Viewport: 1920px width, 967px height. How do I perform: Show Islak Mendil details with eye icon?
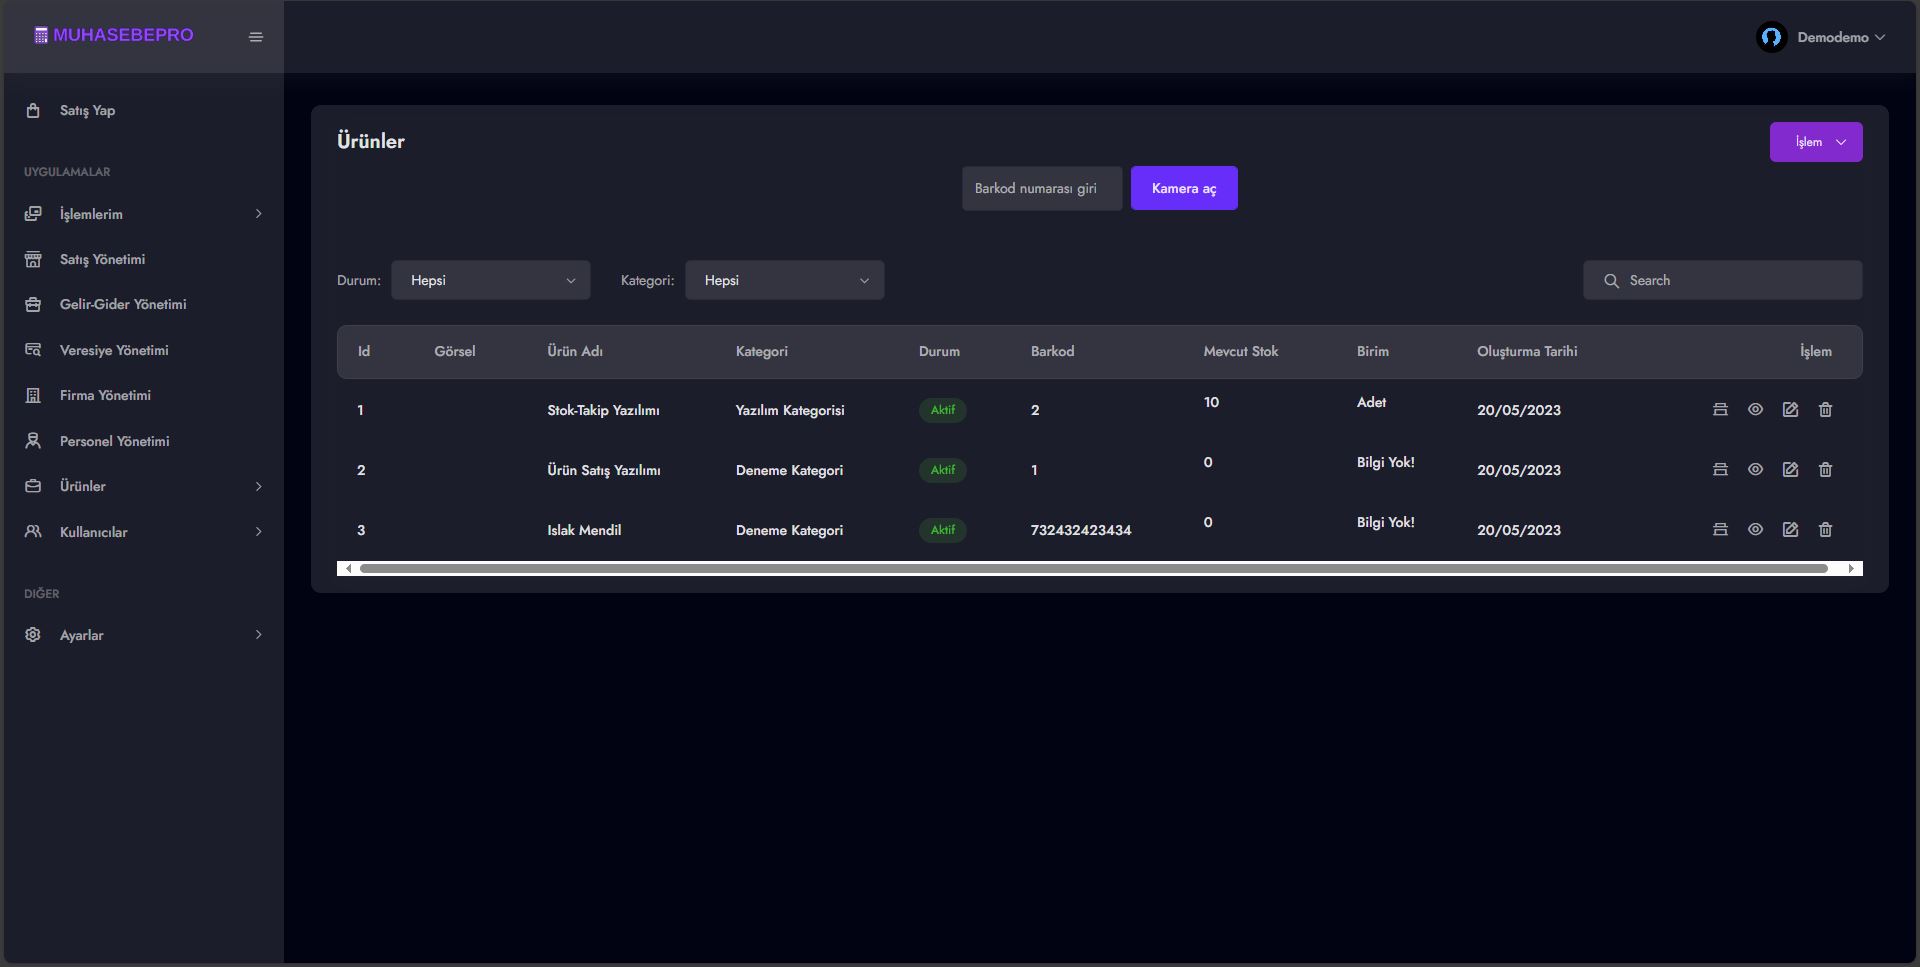(1755, 530)
